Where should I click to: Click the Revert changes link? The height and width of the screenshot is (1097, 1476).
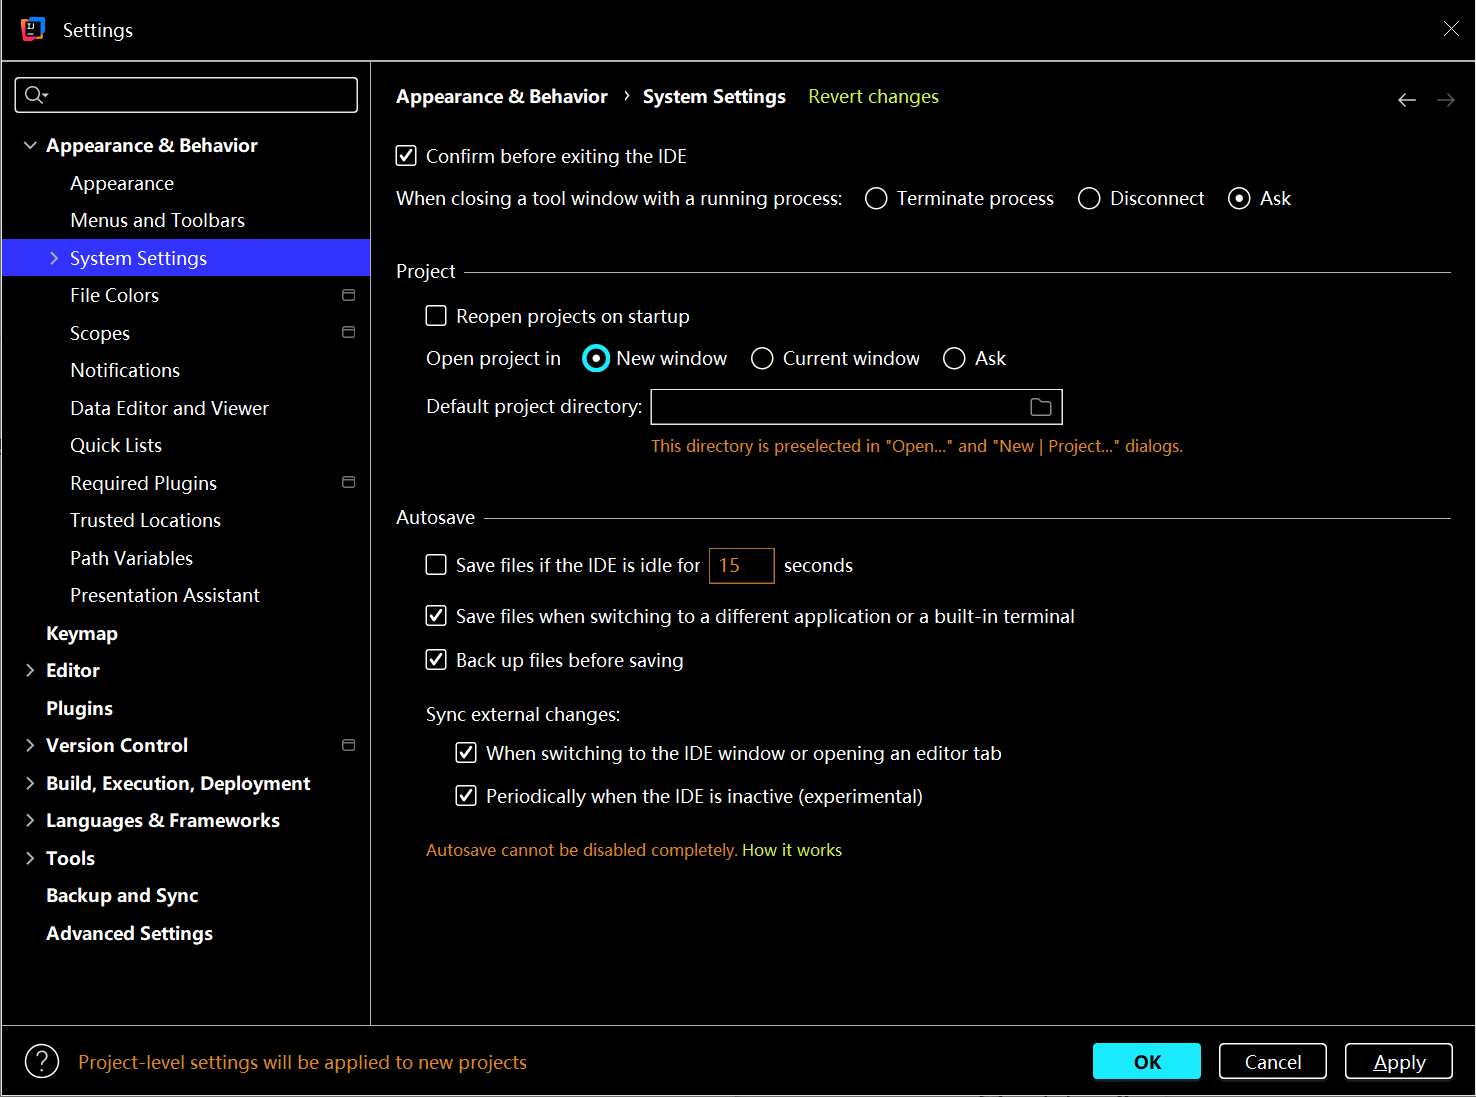873,97
